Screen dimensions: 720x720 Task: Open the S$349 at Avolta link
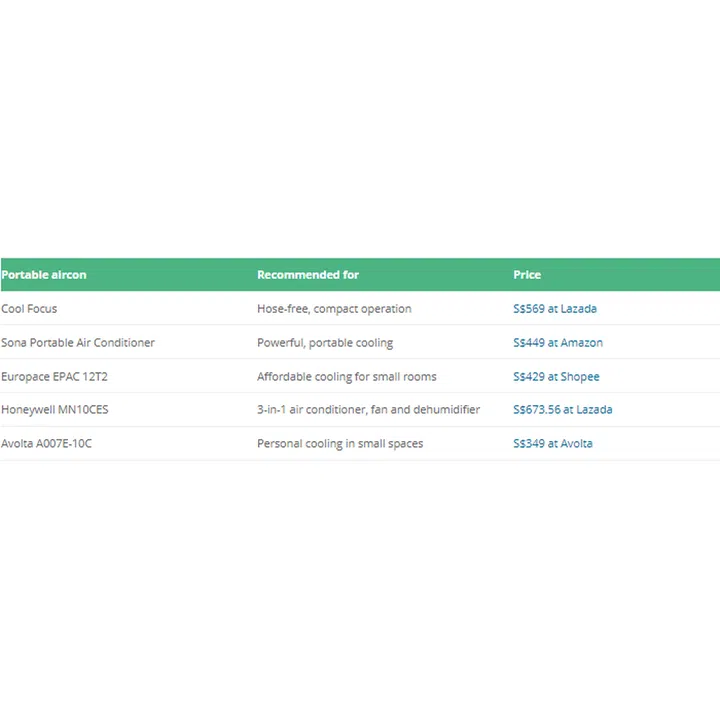[x=552, y=444]
